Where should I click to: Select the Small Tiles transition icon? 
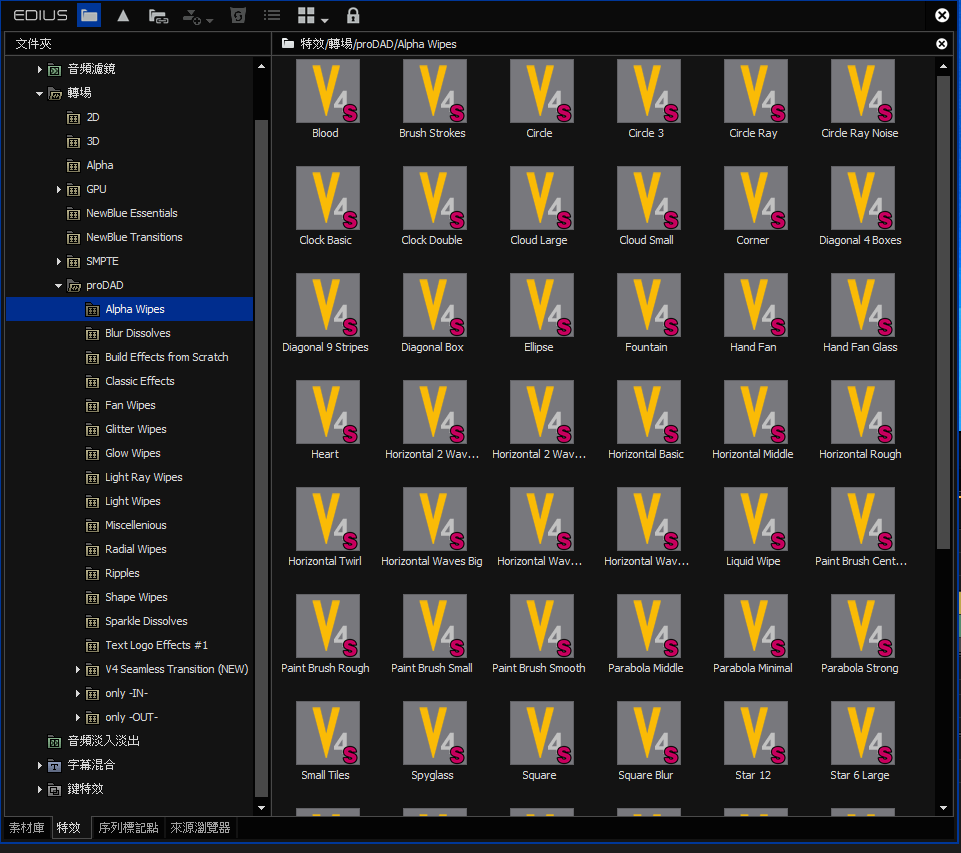327,733
